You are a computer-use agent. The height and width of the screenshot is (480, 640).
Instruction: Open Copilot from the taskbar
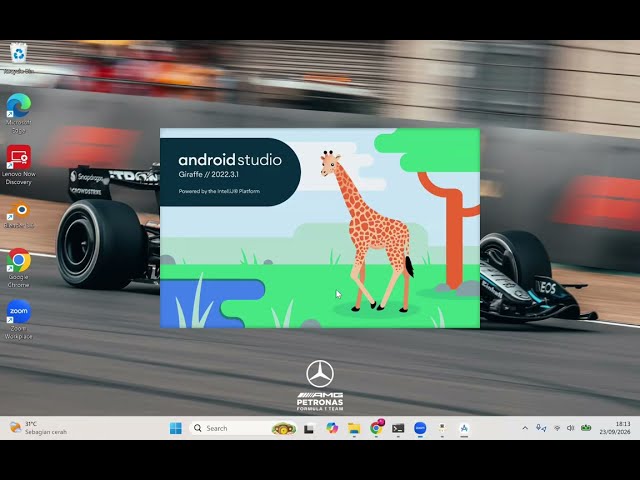[x=332, y=428]
